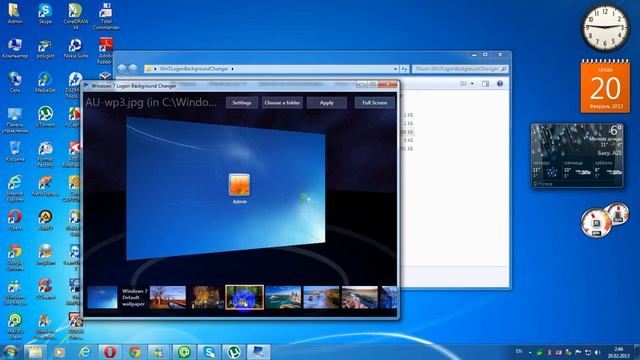Open the AIMP3 desktop icon
Image resolution: width=640 pixels, height=360 pixels.
(x=45, y=220)
